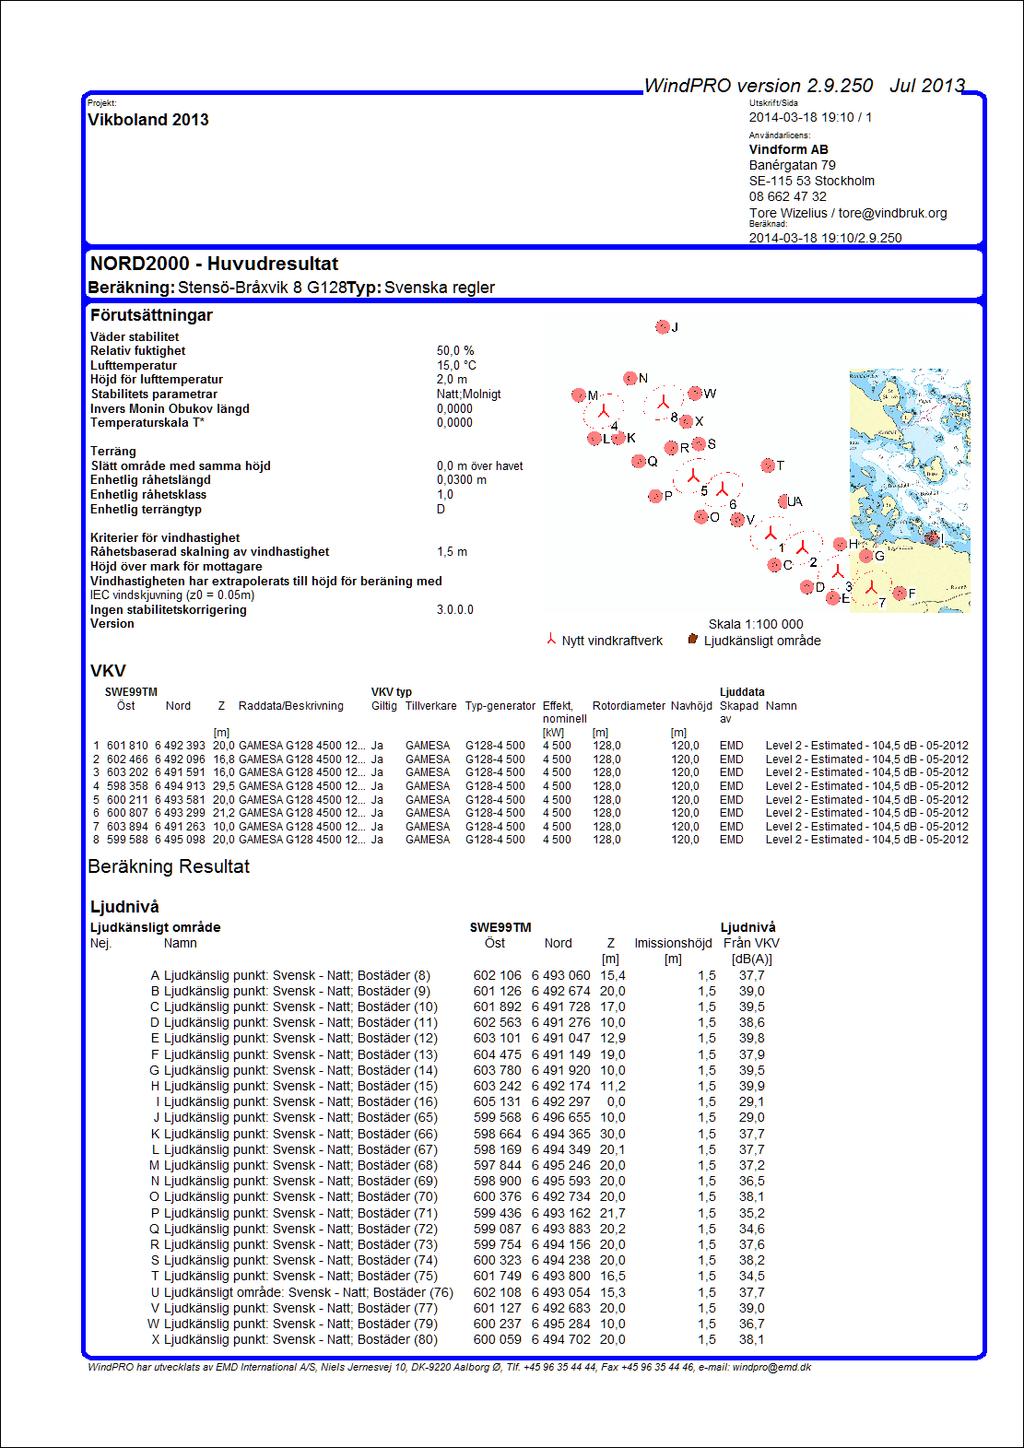Click the "6 495 098" Nord value of turbine 8

click(x=180, y=840)
